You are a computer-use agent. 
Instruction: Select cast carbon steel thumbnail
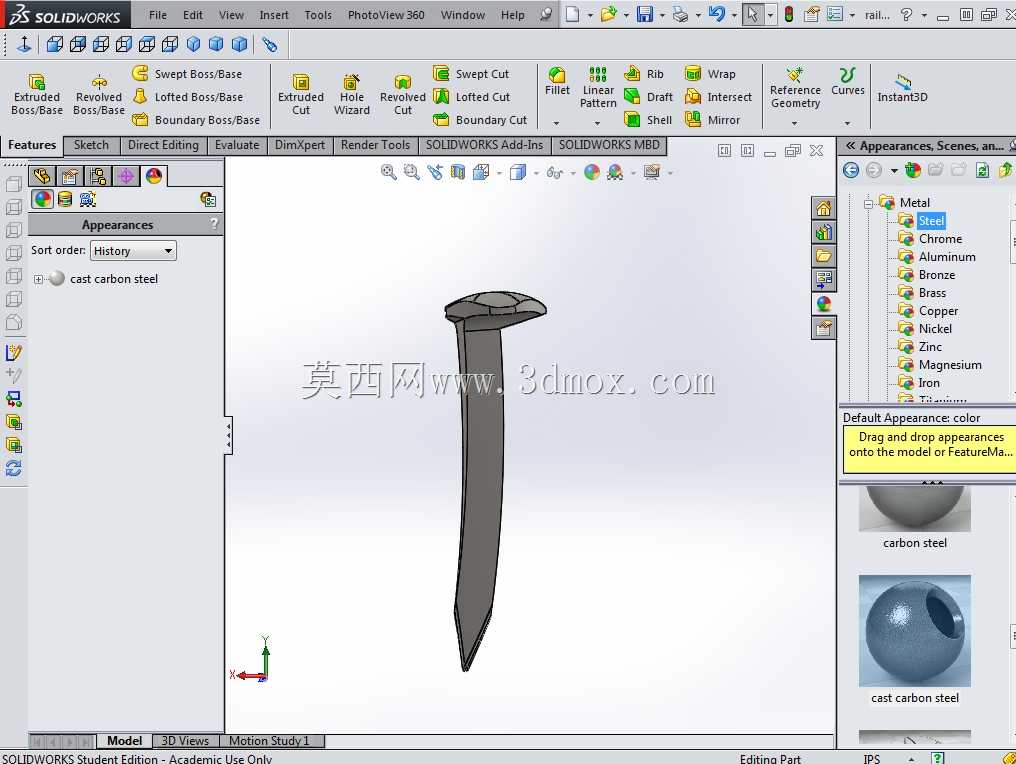[x=914, y=630]
